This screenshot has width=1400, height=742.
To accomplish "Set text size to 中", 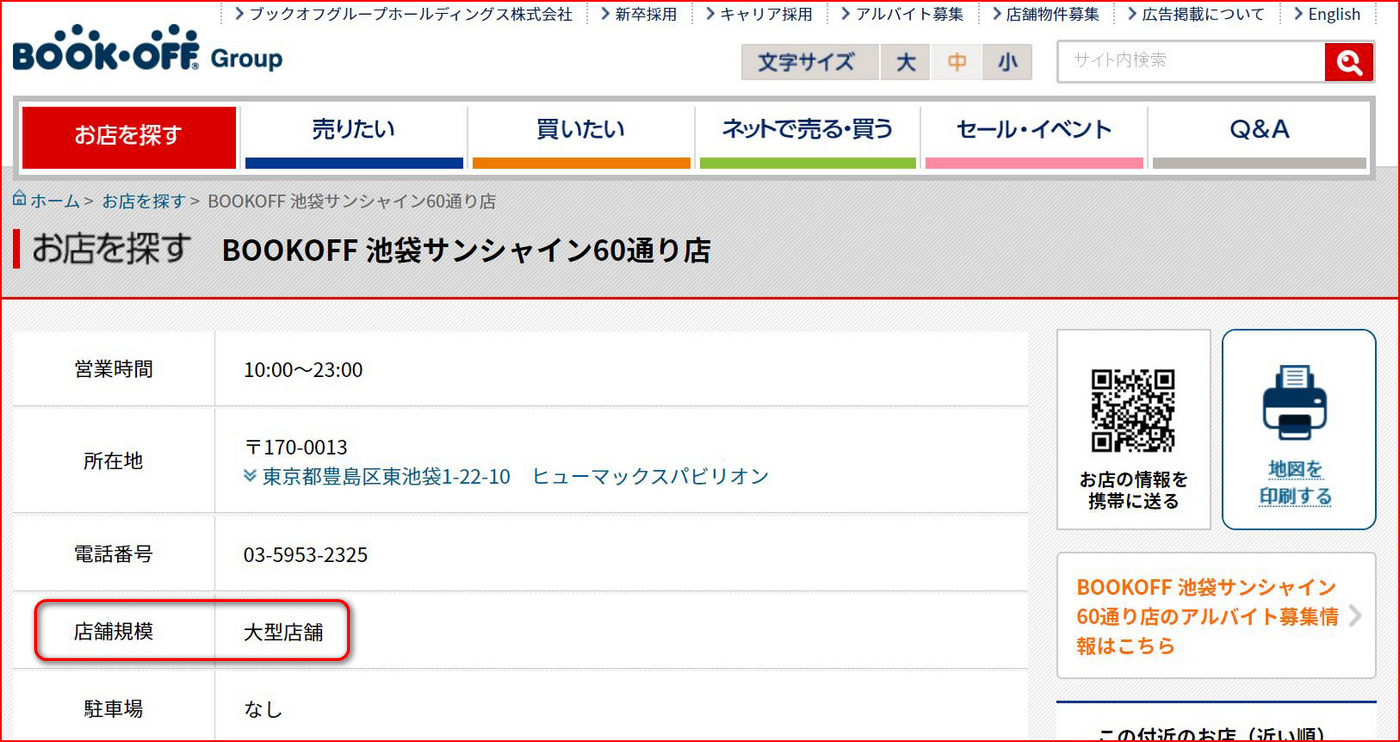I will [957, 62].
